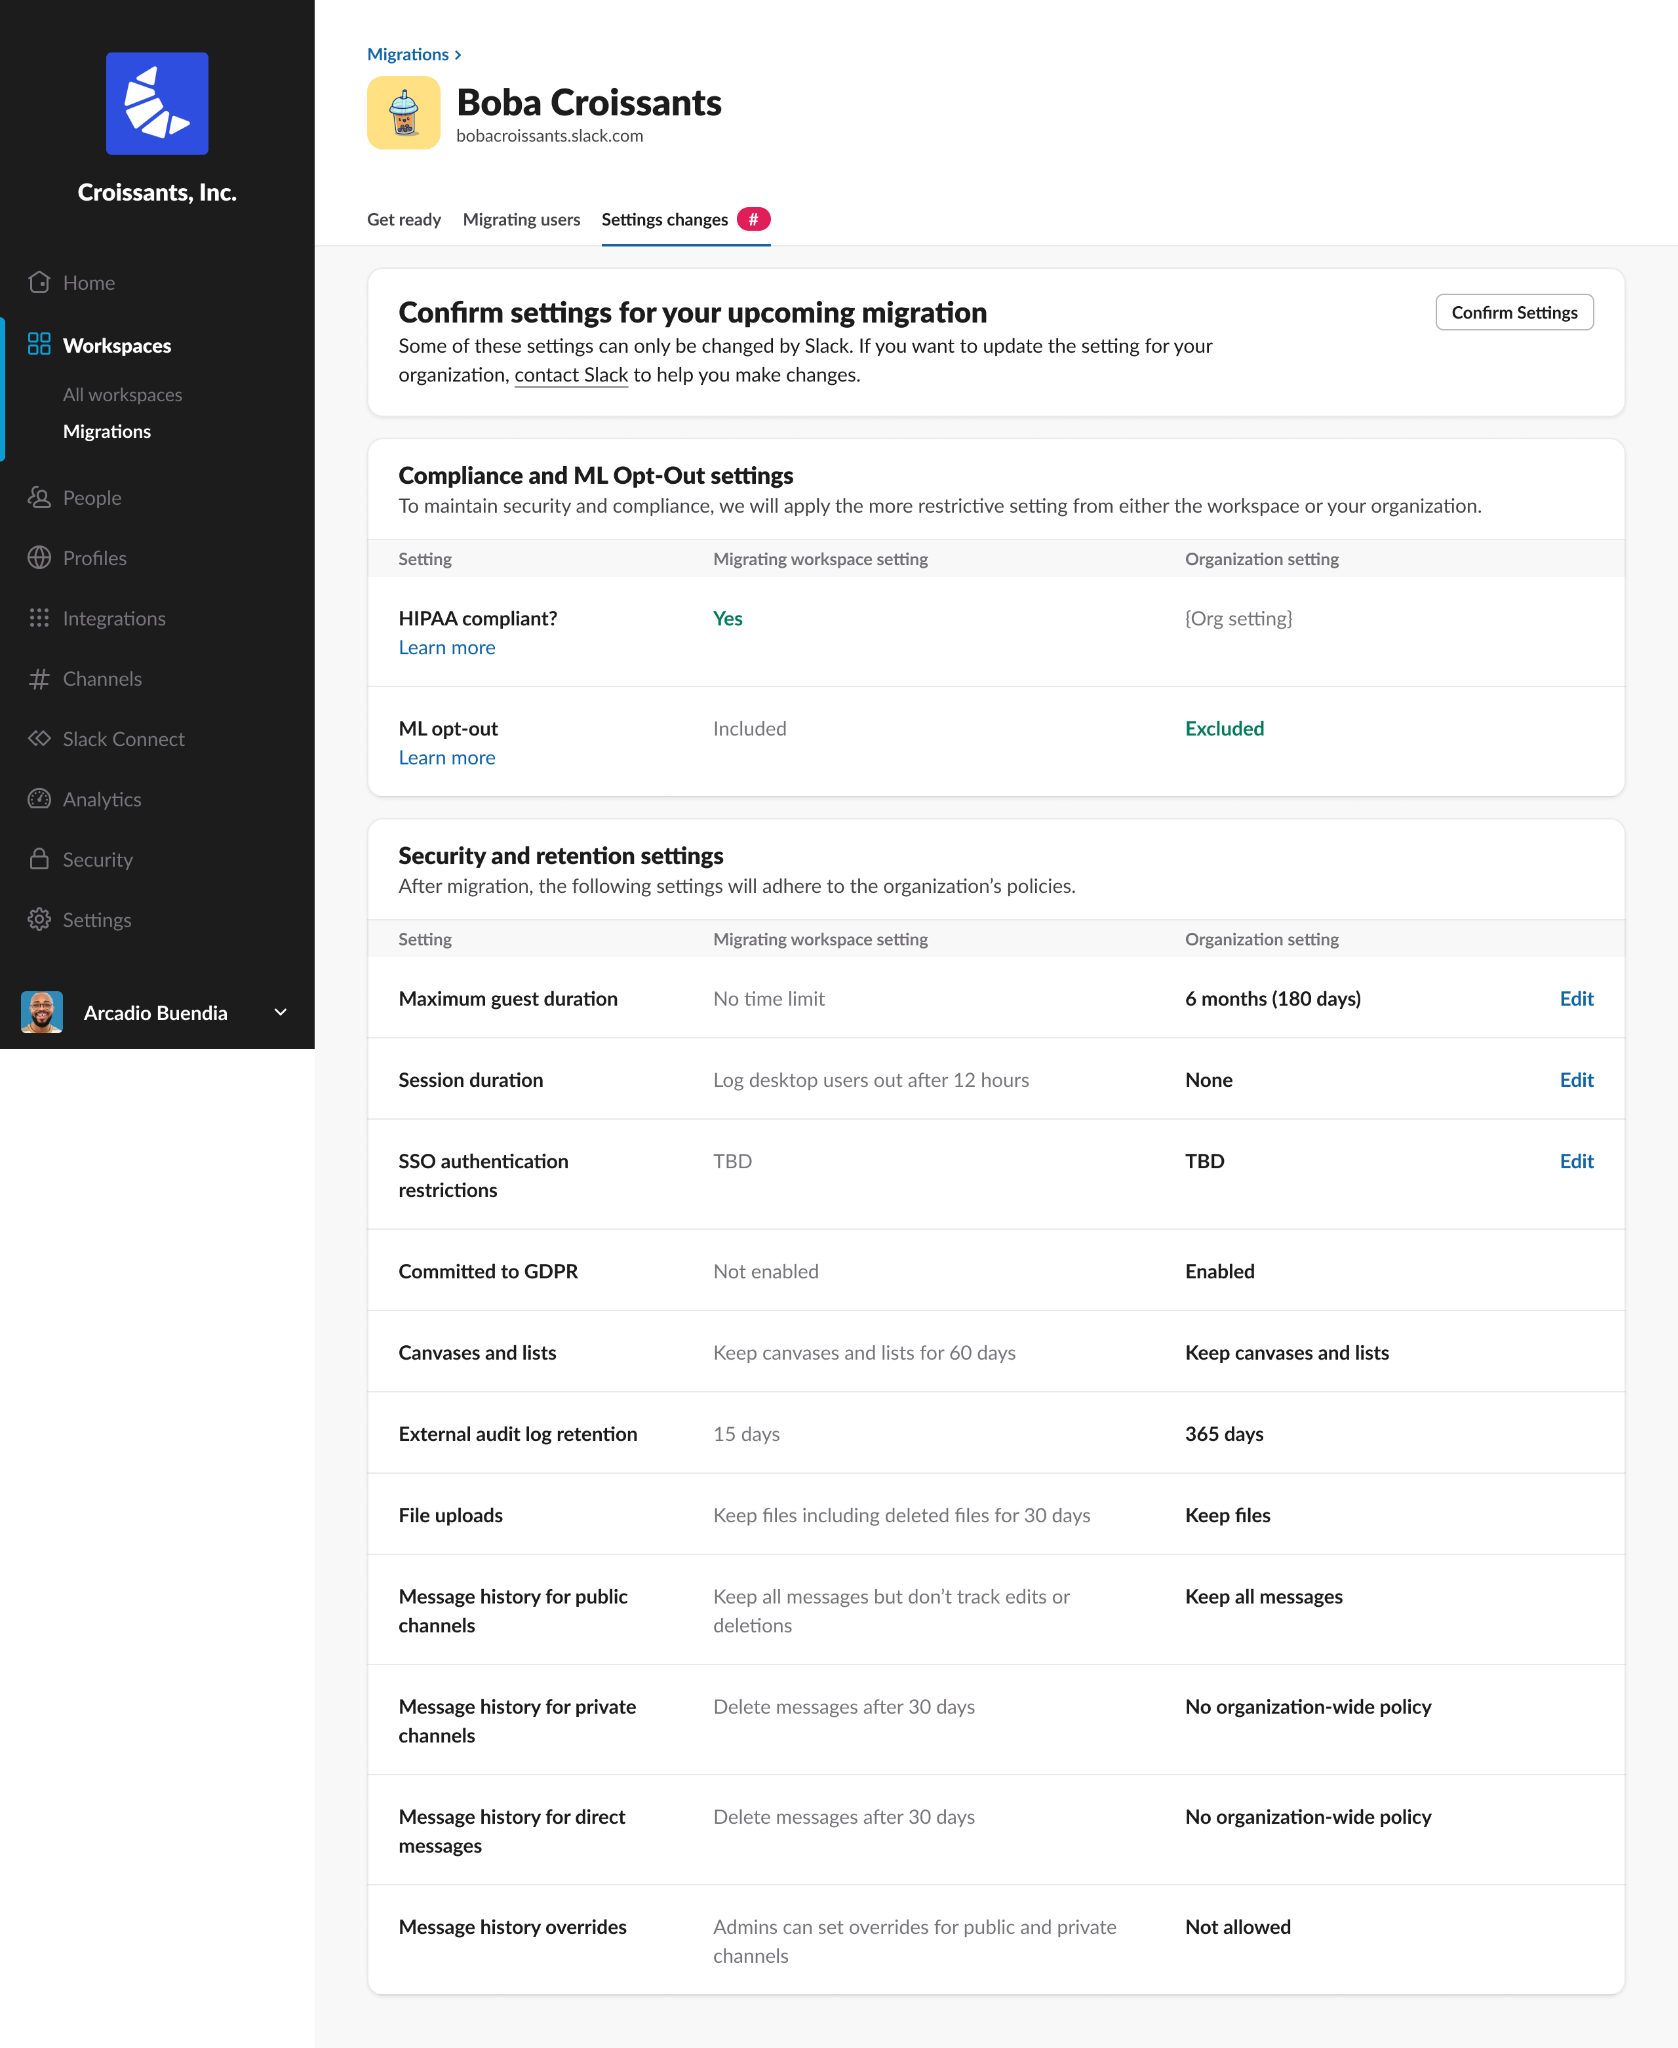Click the External audit log retention label
This screenshot has width=1678, height=2048.
coord(518,1434)
